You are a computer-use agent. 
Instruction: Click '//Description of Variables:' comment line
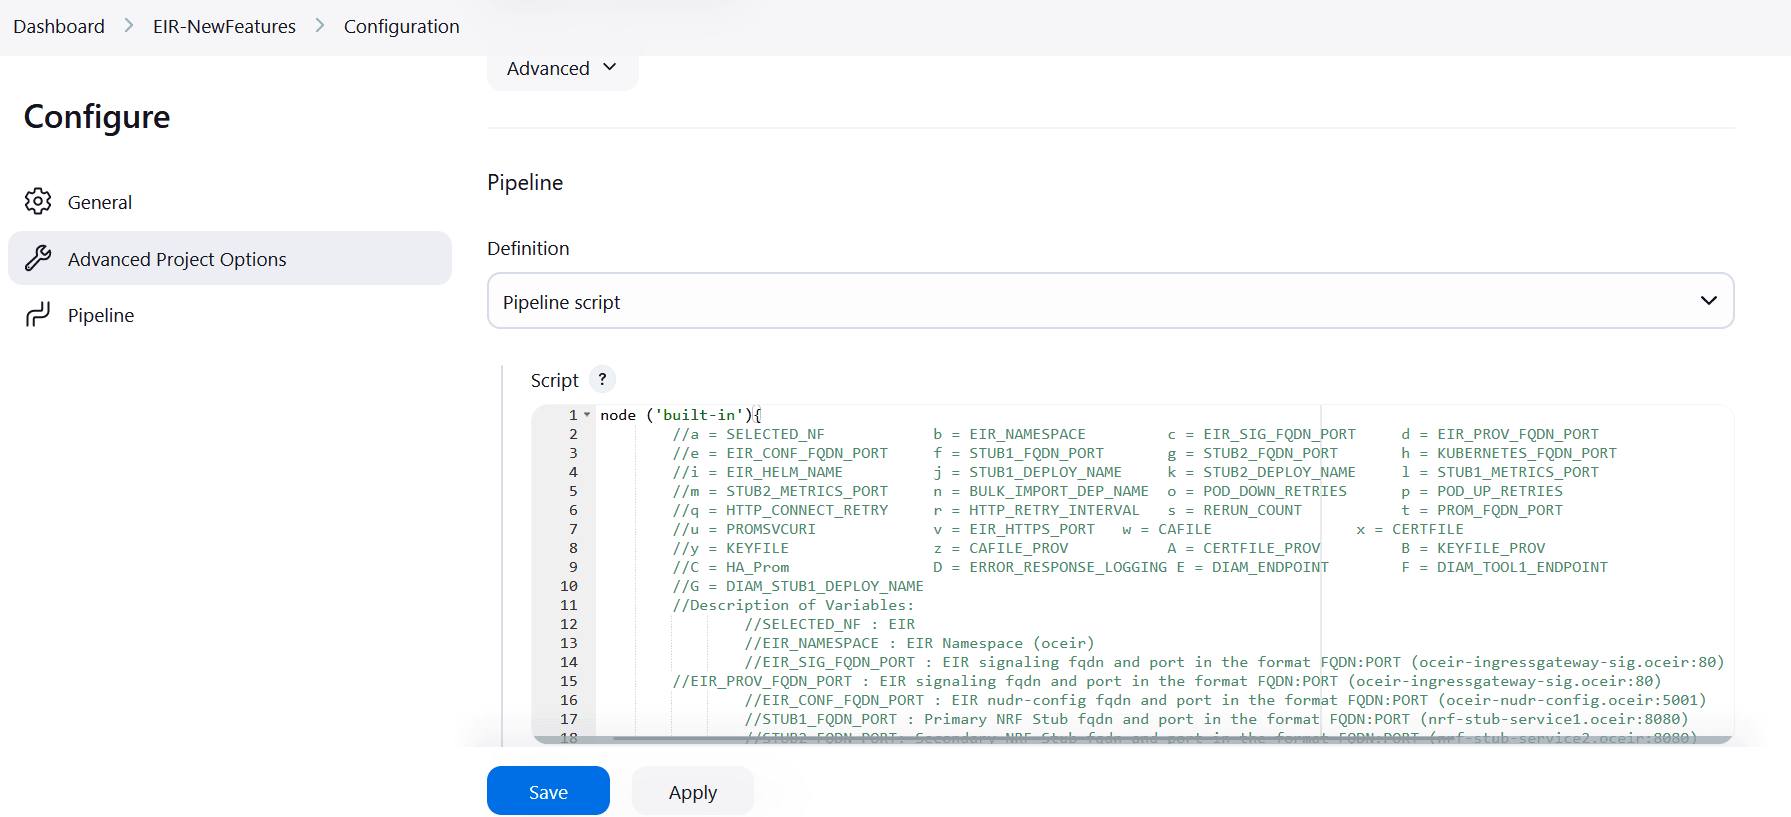(793, 605)
